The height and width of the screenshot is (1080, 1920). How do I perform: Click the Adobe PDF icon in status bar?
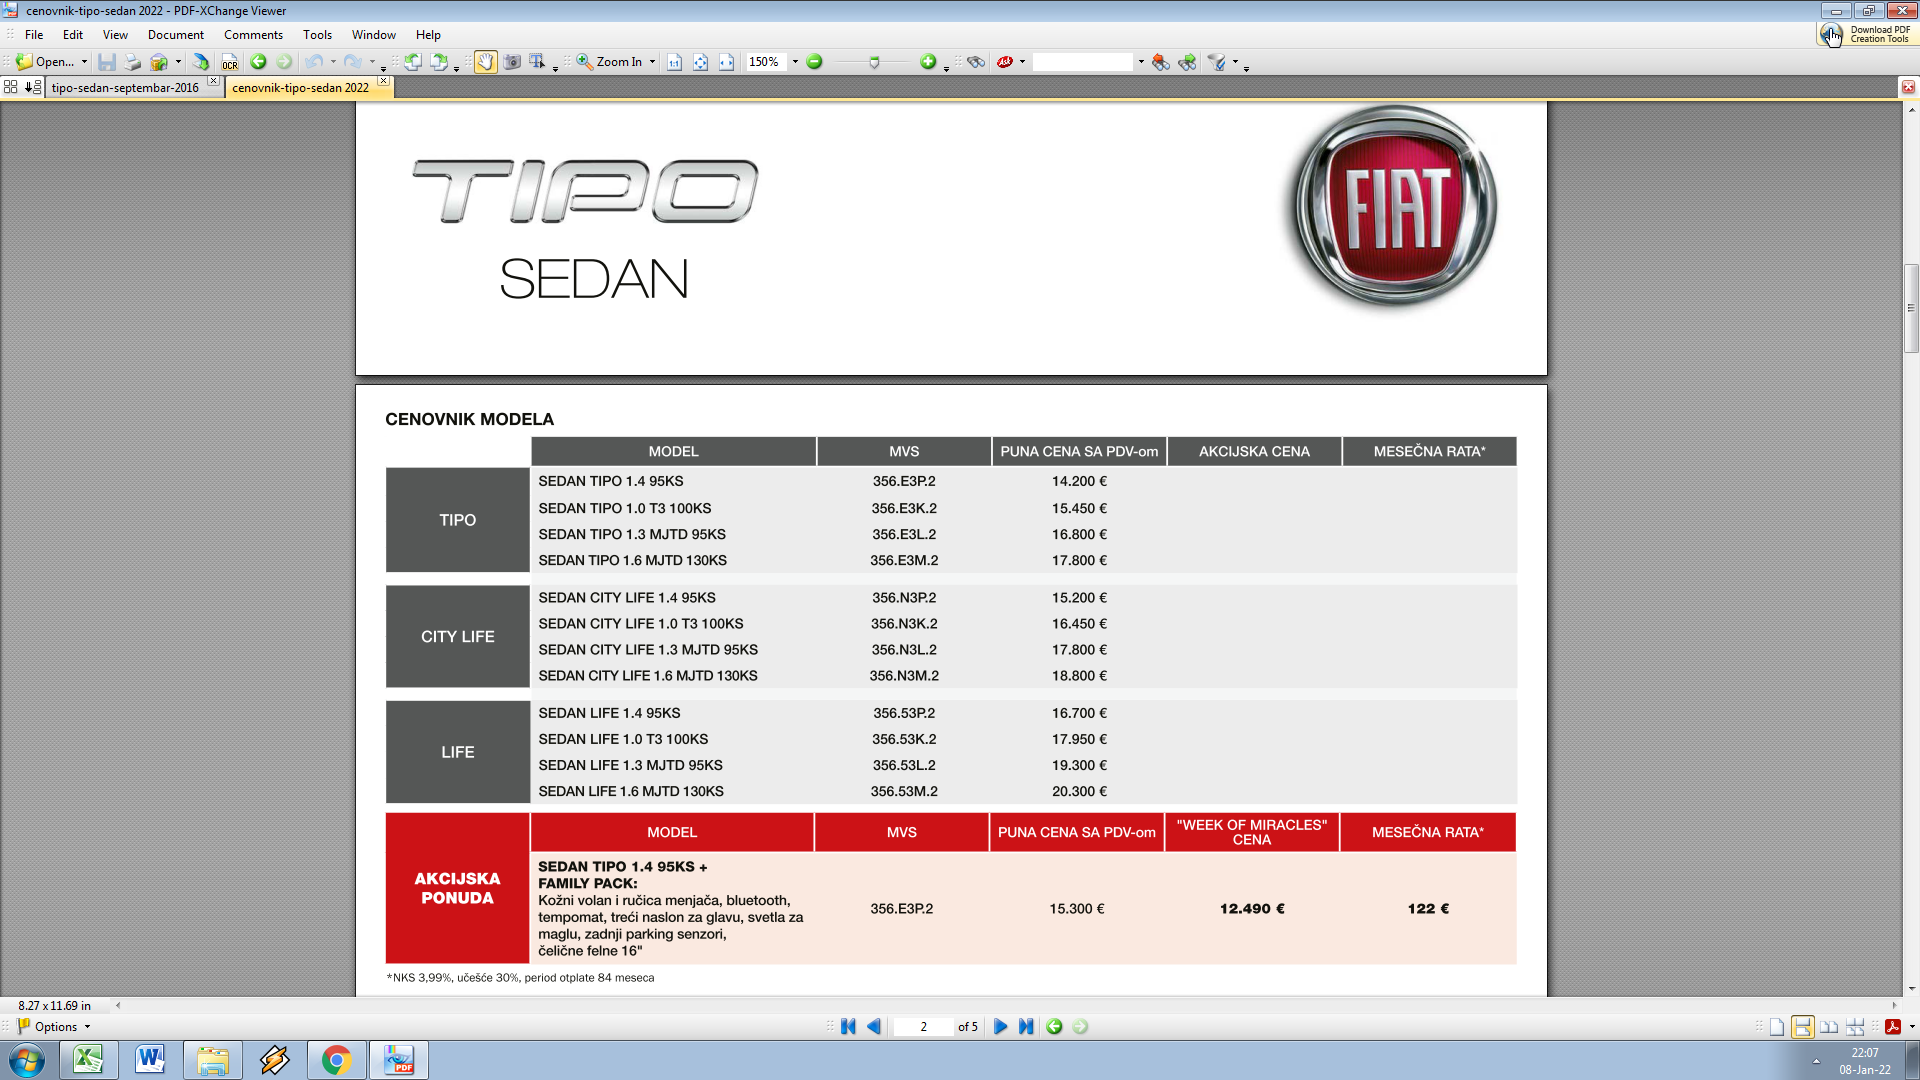point(1893,1027)
